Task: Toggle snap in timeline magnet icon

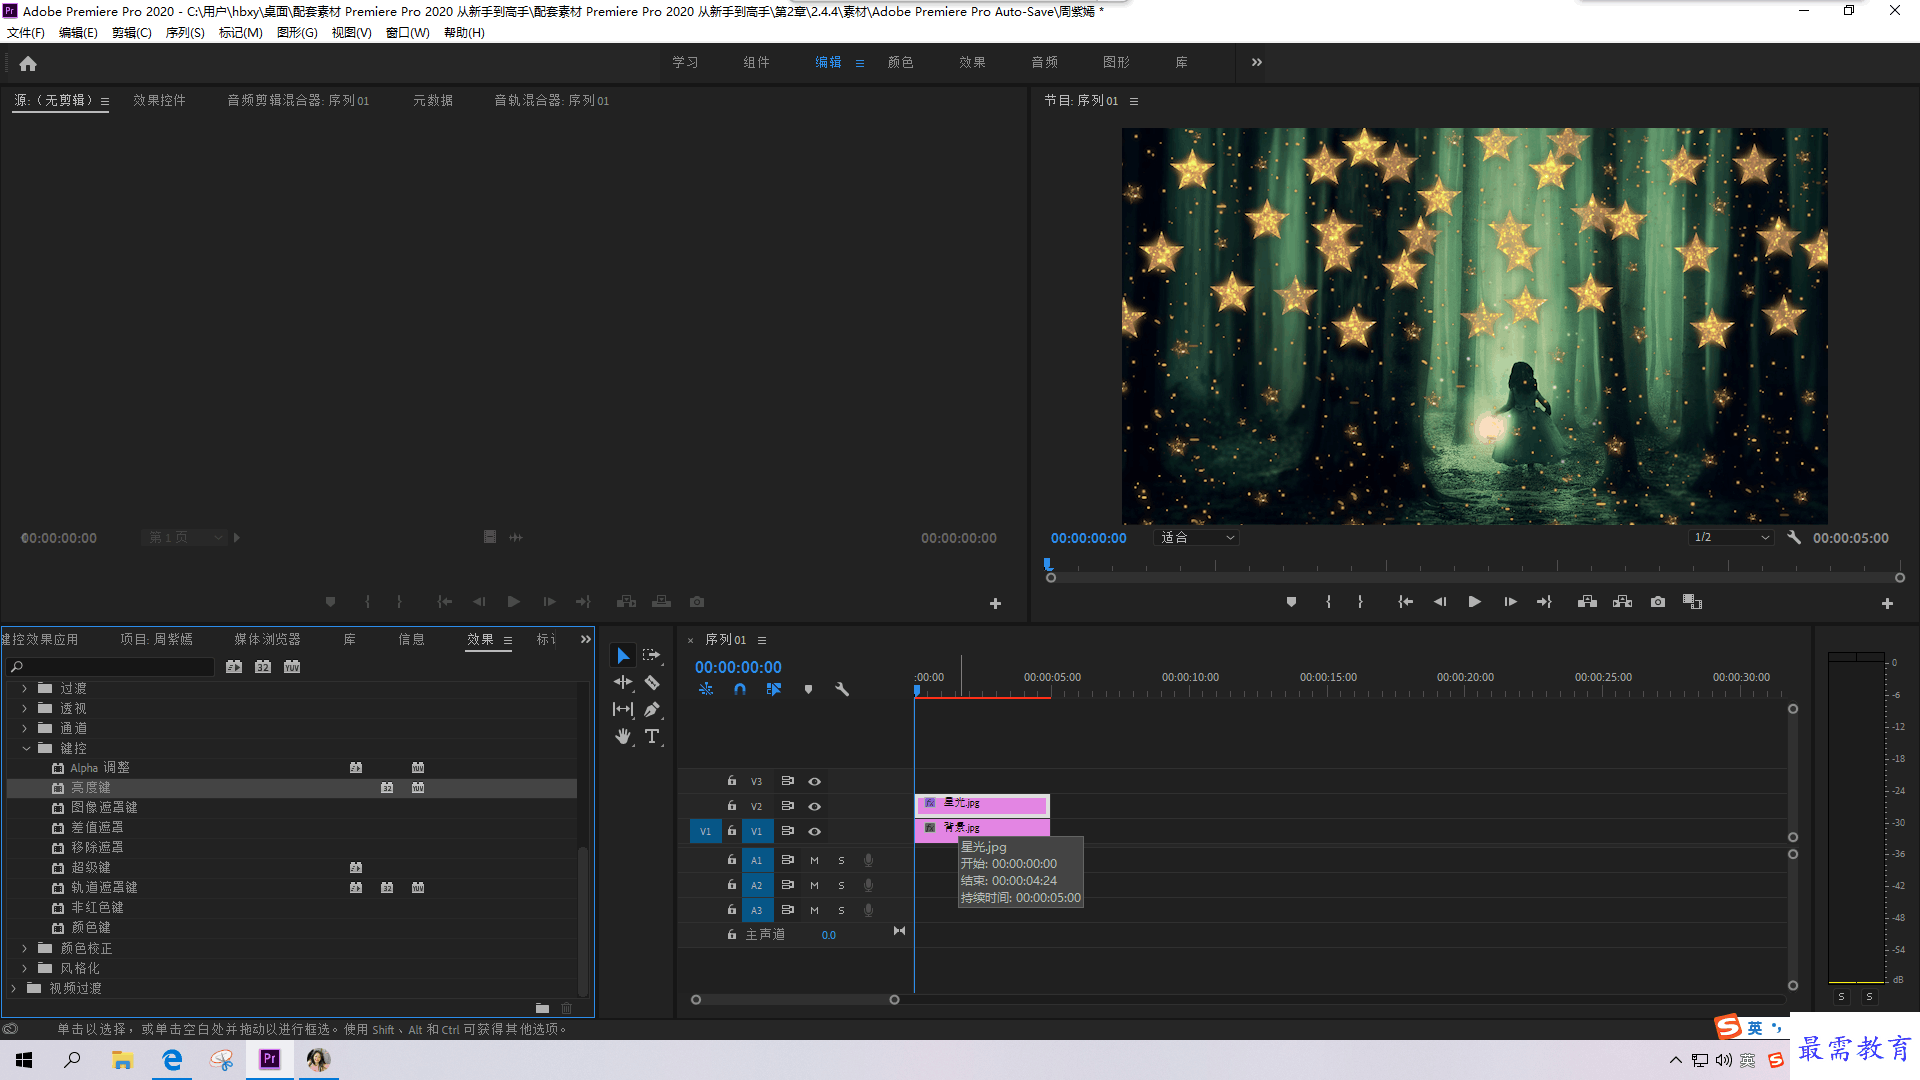Action: 740,689
